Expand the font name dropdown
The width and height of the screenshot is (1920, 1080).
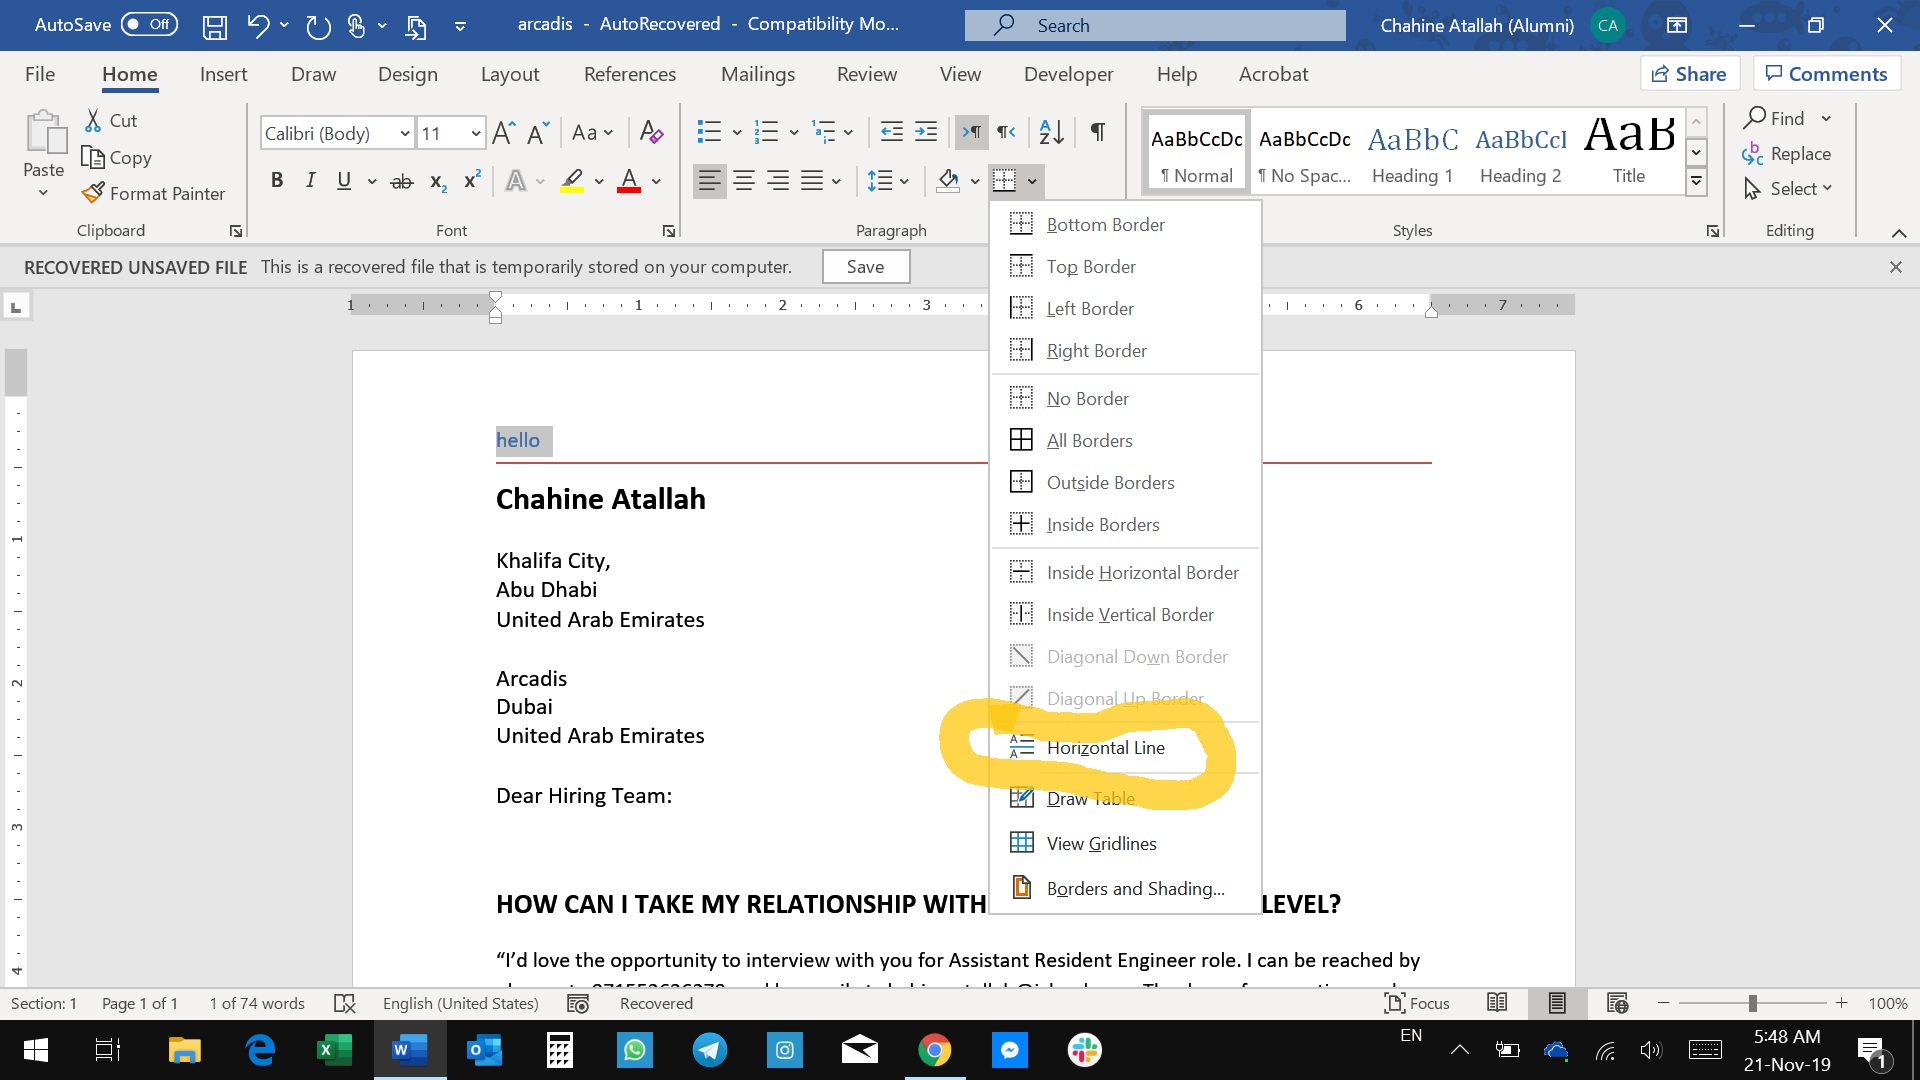pyautogui.click(x=405, y=133)
